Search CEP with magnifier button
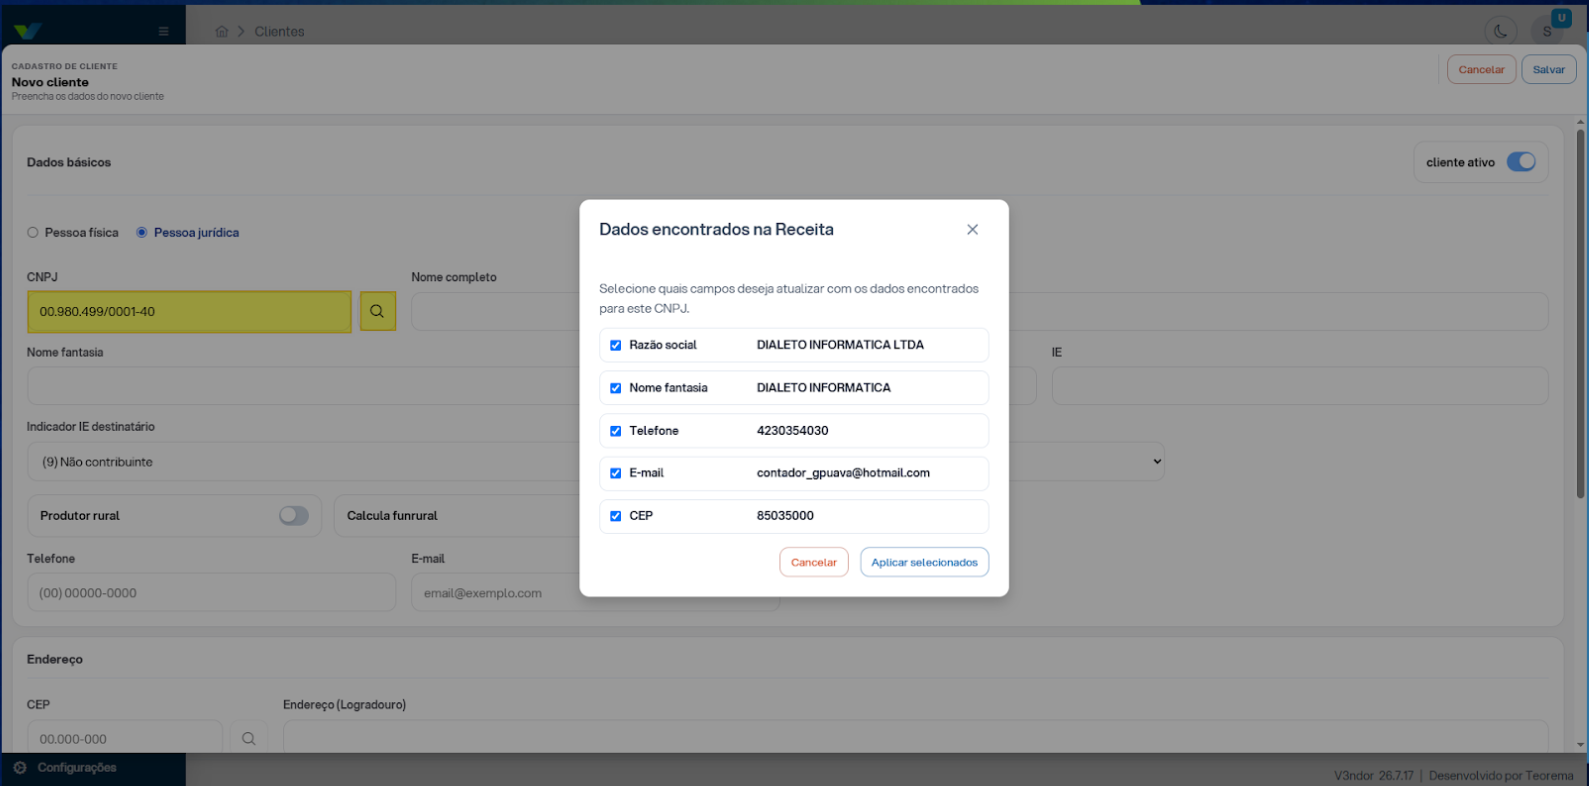Screen dimensions: 1589x786 coord(249,739)
